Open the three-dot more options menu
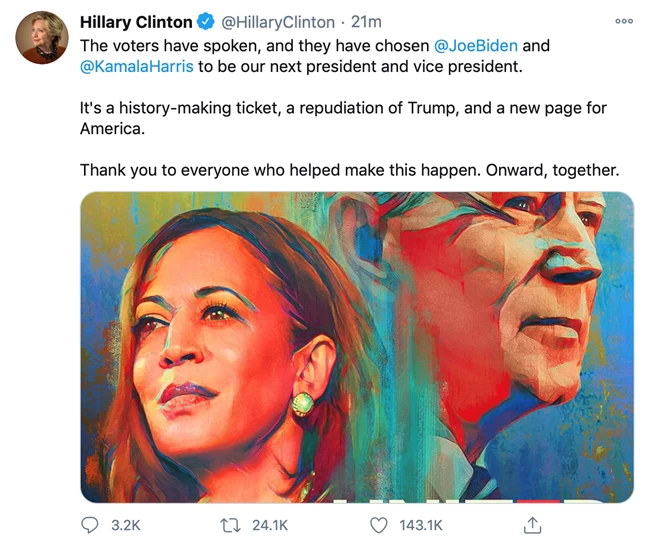 click(x=624, y=21)
